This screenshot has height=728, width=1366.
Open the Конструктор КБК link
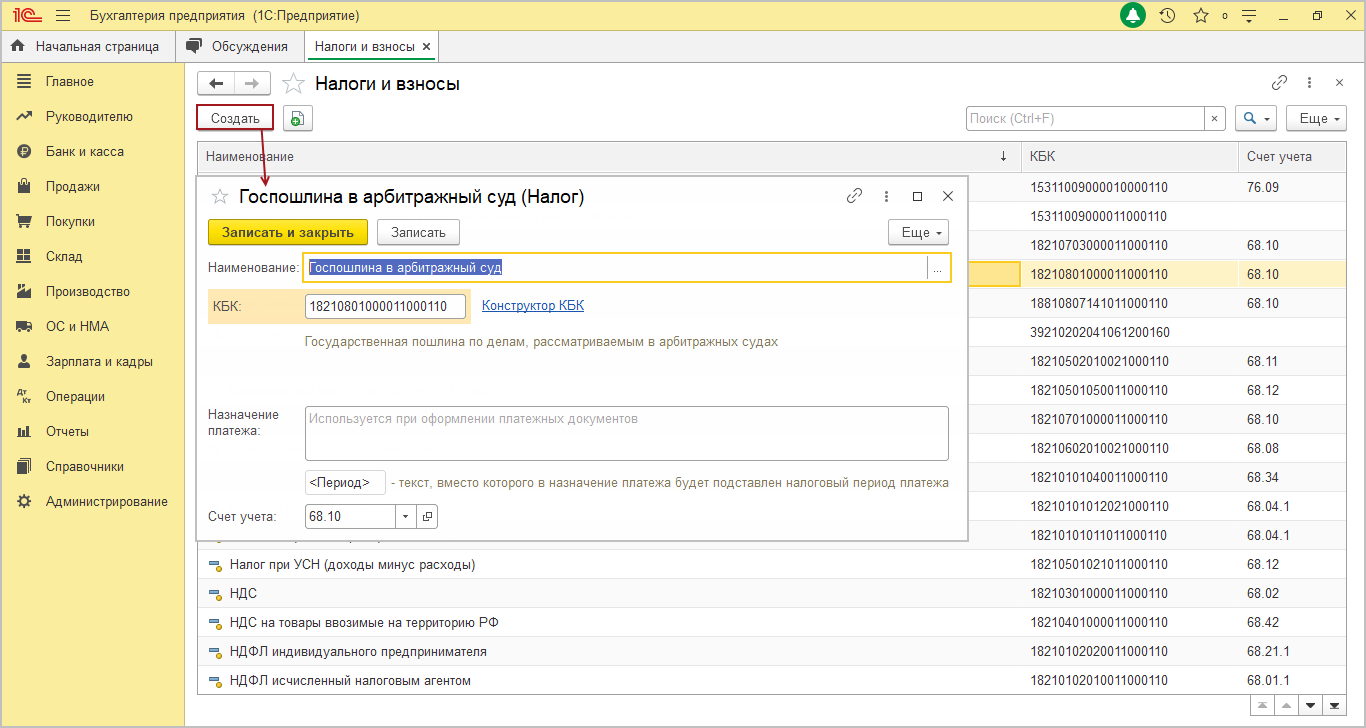(533, 306)
